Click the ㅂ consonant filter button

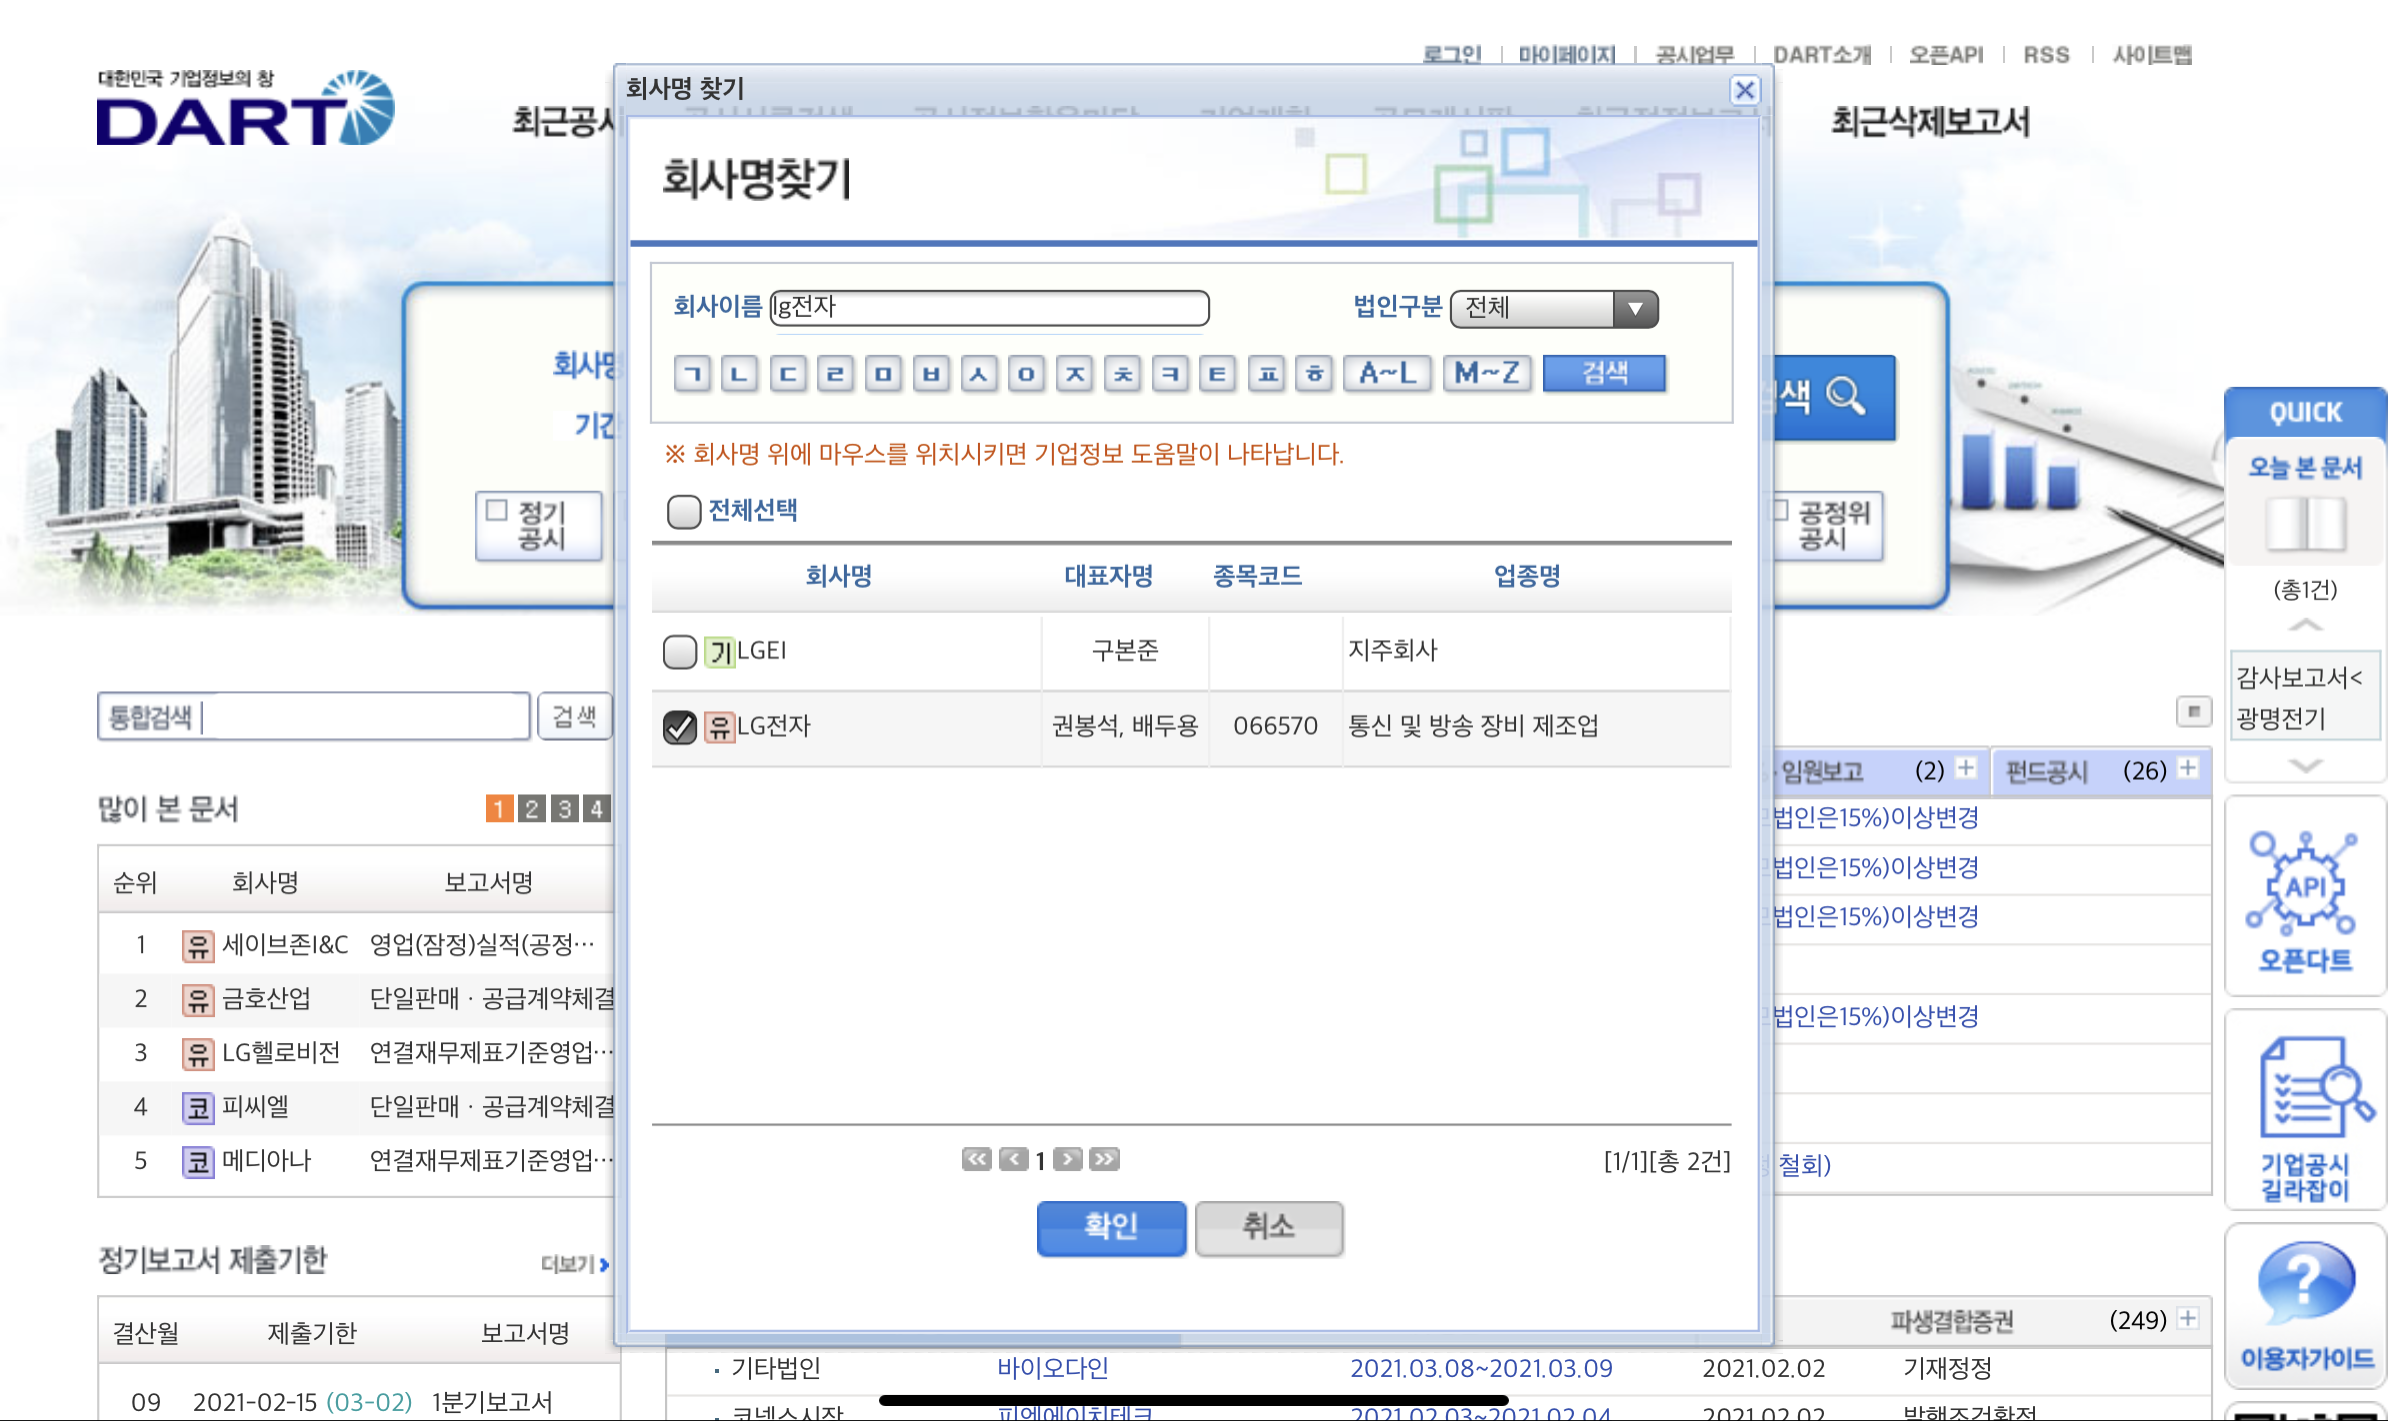931,374
